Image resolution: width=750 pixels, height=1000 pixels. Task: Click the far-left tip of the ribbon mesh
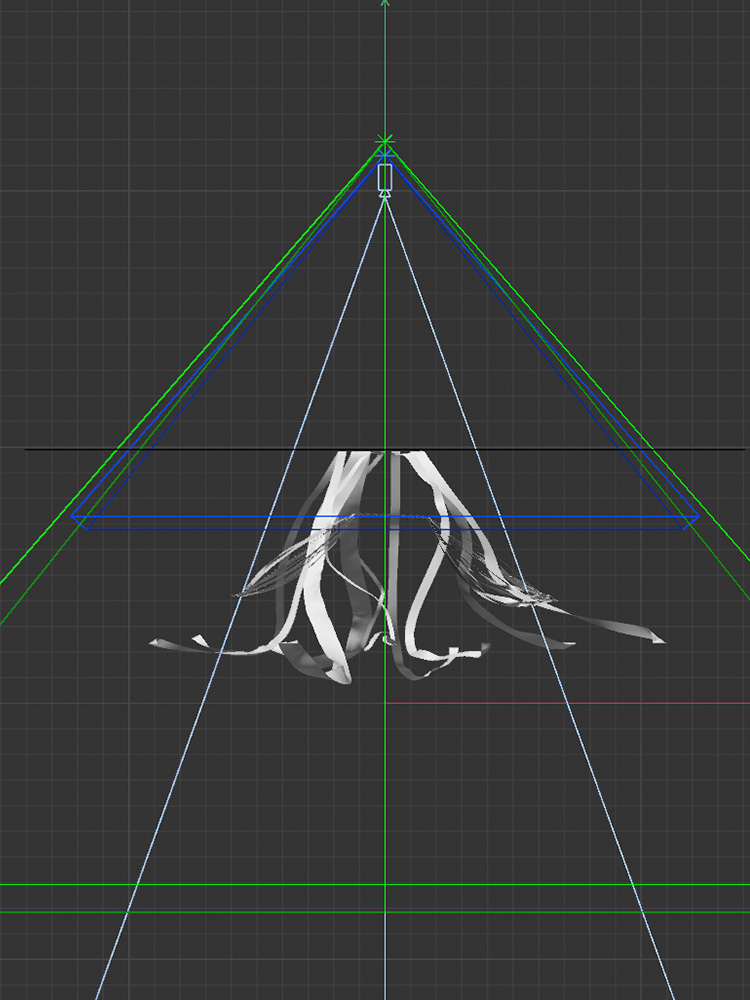click(153, 642)
